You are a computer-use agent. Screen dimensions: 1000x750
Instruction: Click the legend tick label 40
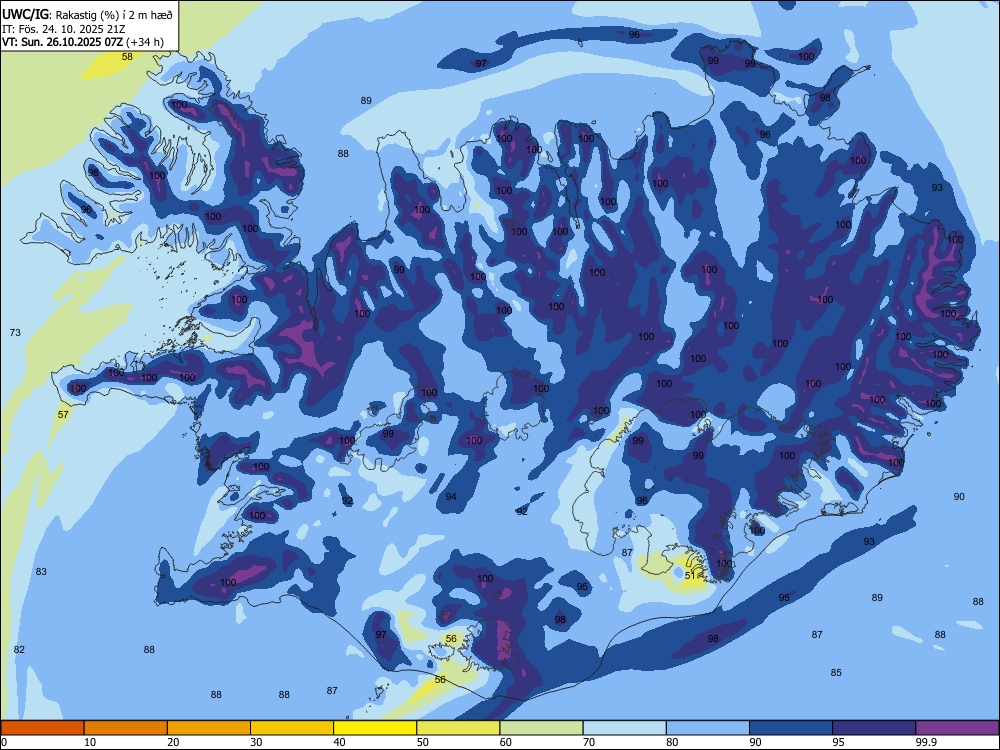(x=339, y=742)
